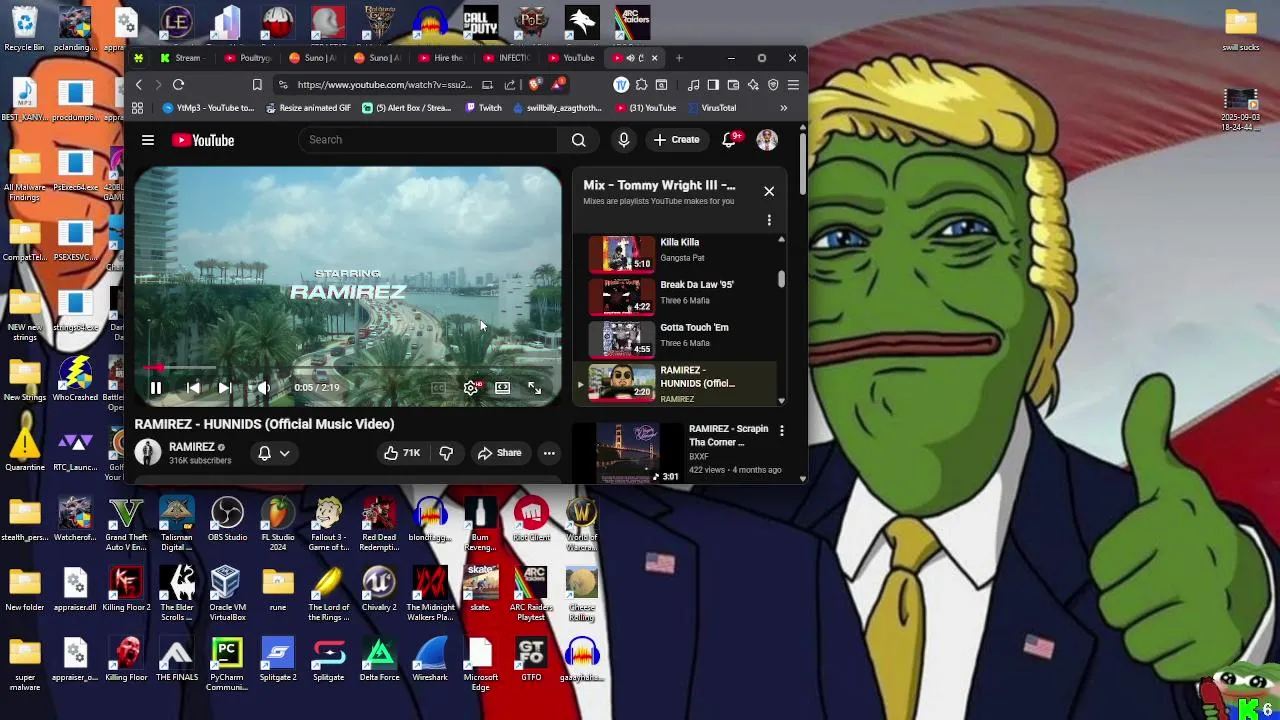Viewport: 1280px width, 720px height.
Task: Switch to the first Suno browser tab
Action: (312, 58)
